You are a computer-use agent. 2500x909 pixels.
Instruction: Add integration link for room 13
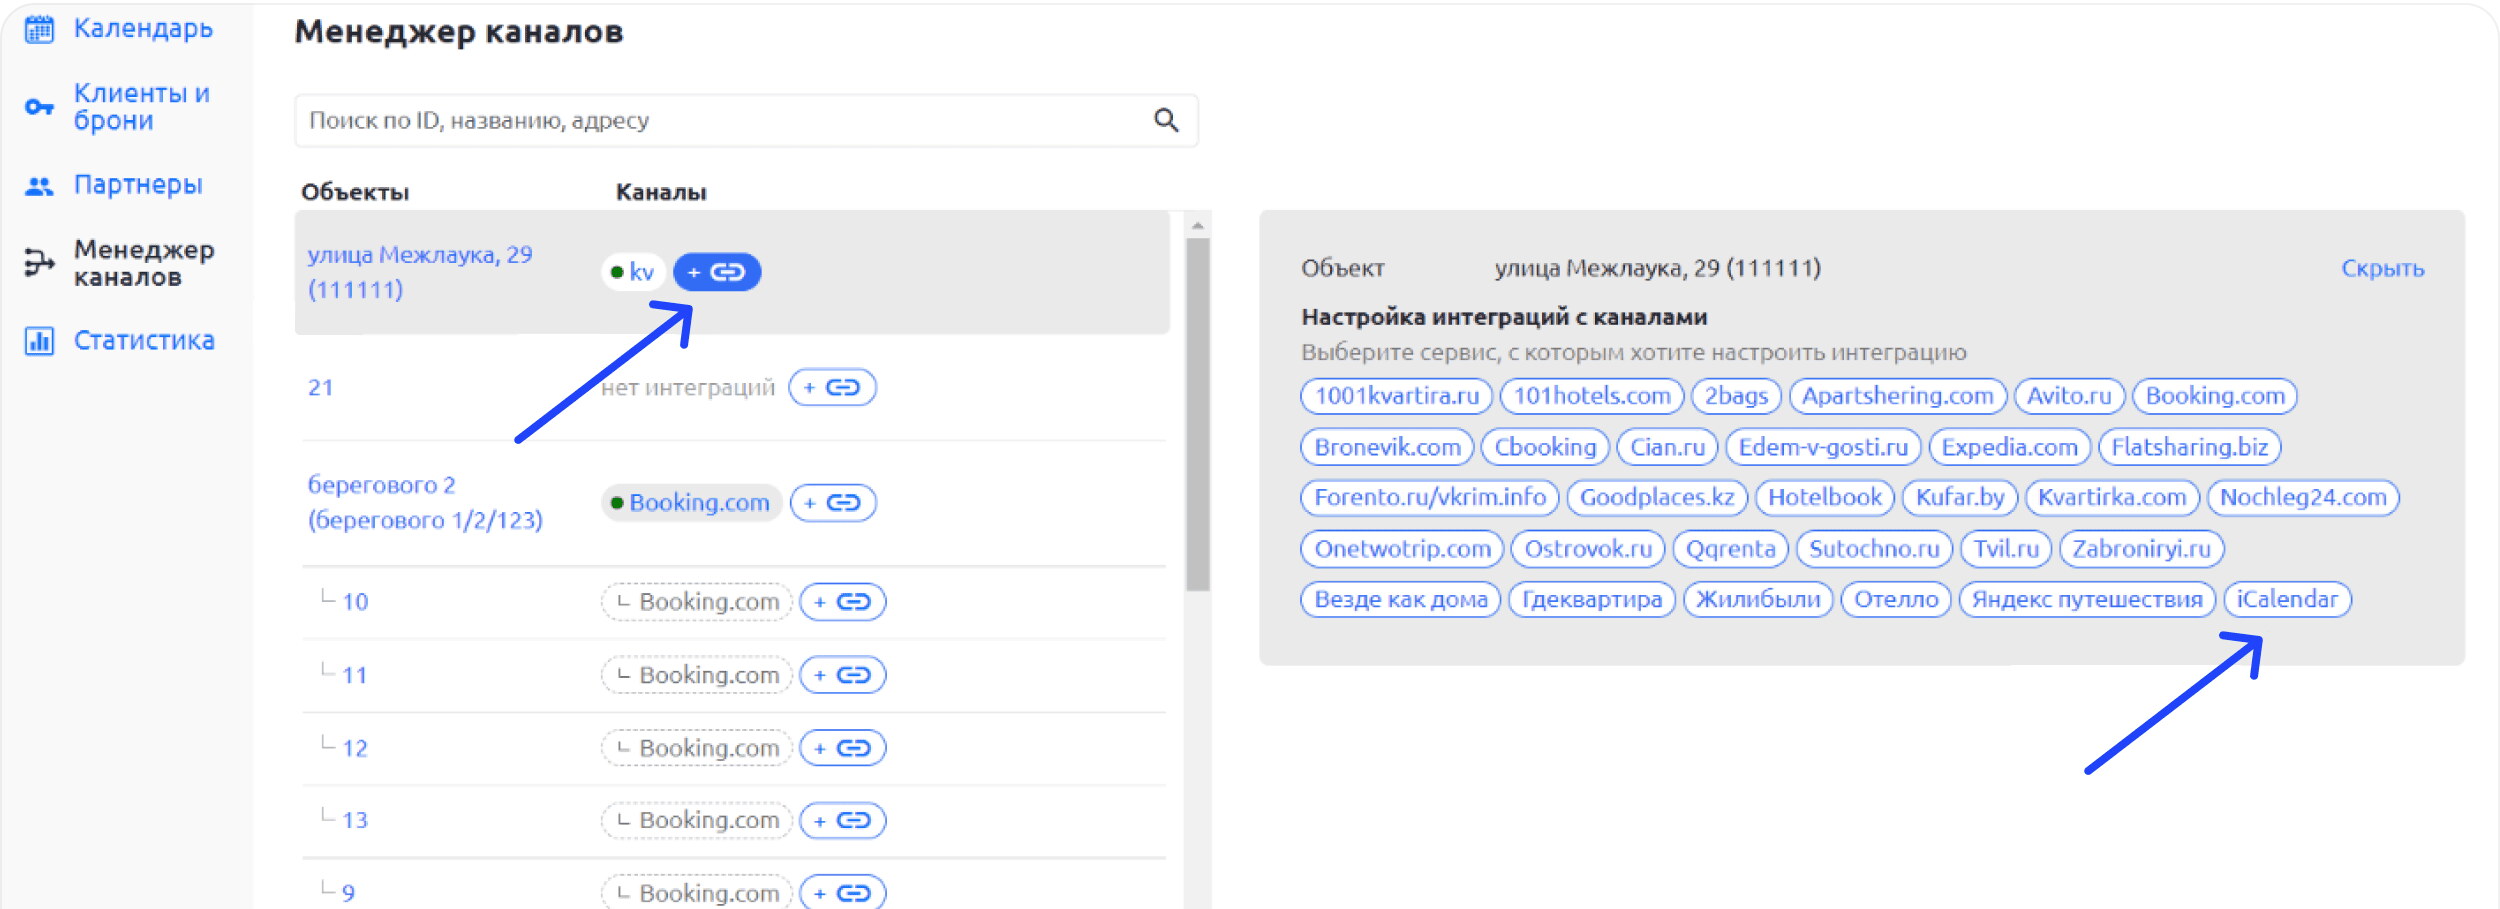843,820
